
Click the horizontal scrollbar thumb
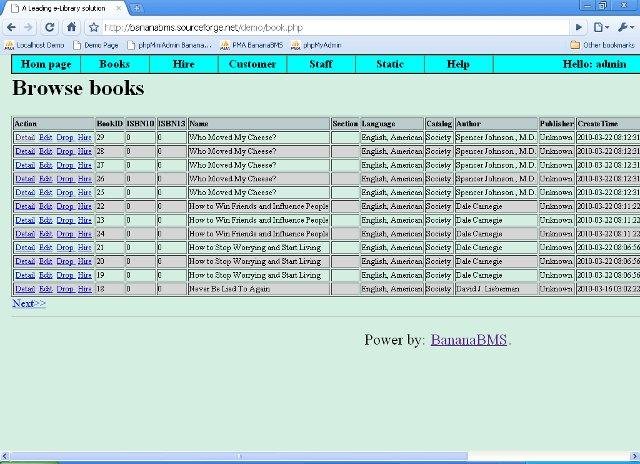(x=239, y=456)
